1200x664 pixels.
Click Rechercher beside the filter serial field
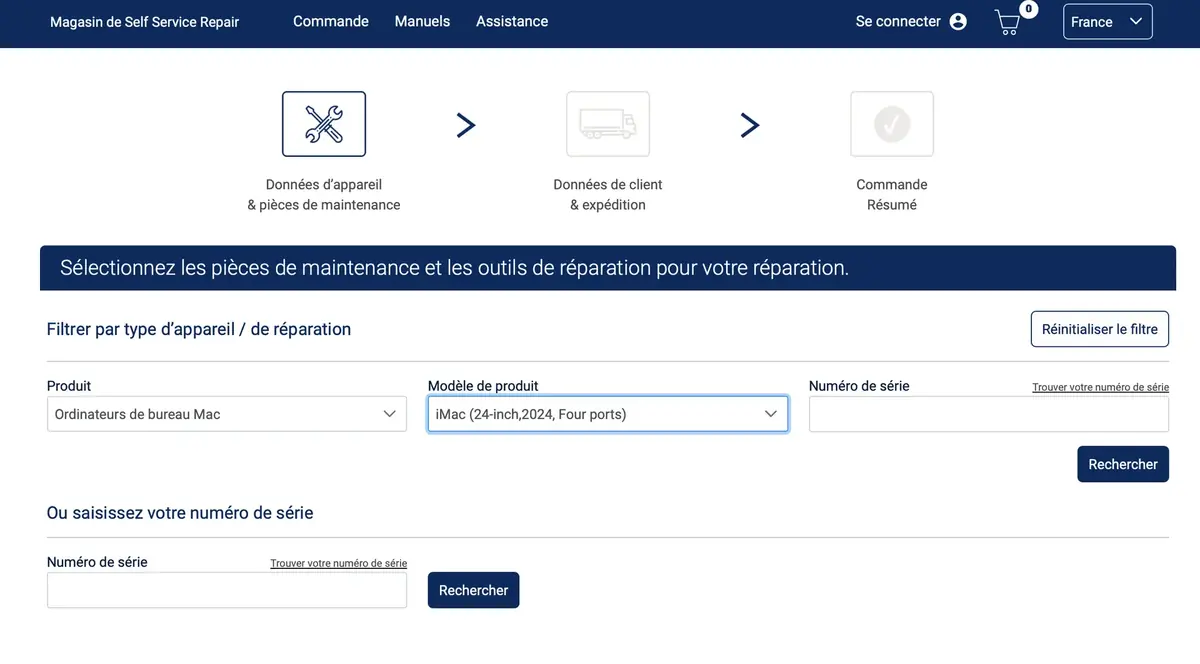1122,464
